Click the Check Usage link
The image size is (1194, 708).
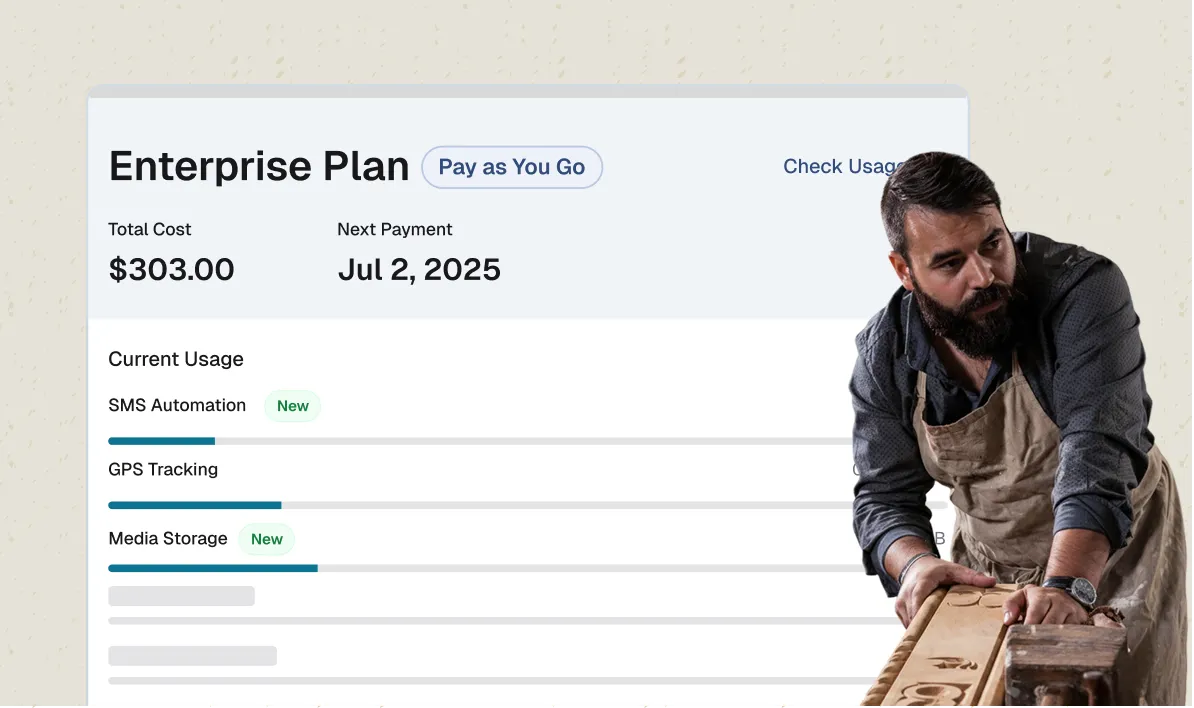tap(836, 167)
